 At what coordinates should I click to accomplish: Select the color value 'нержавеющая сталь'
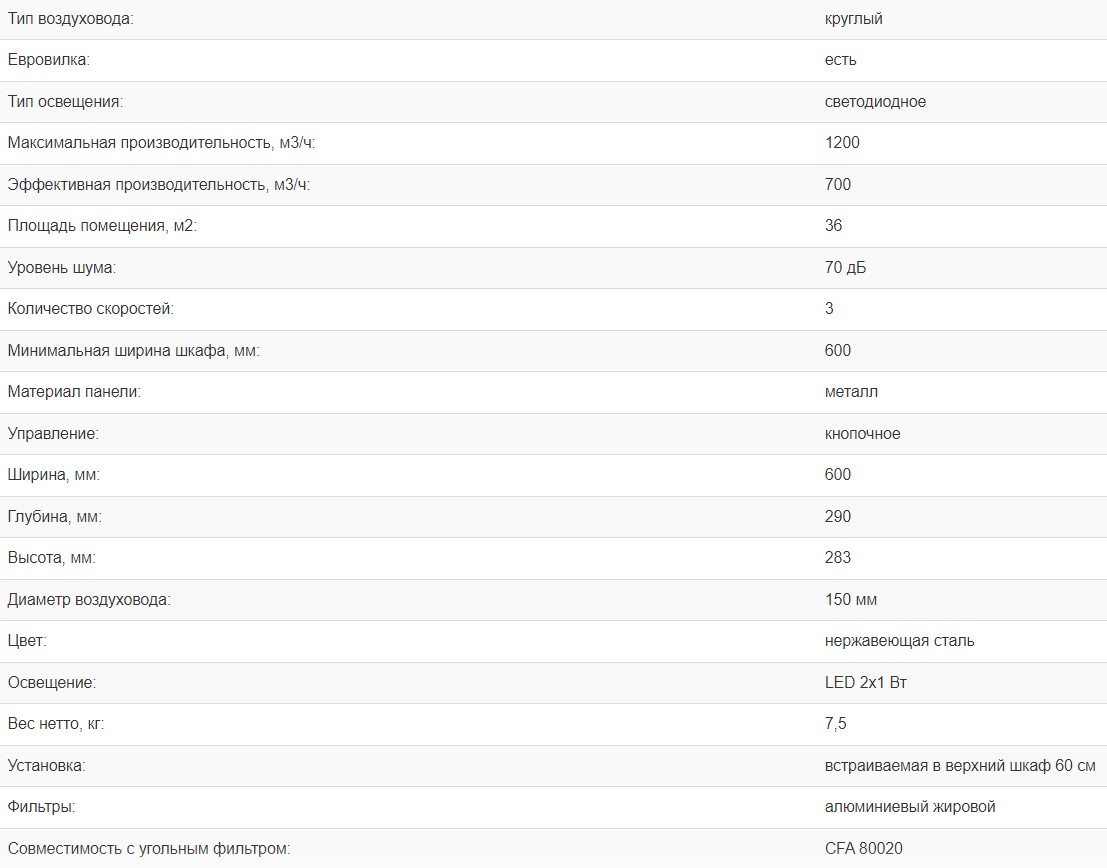coord(899,641)
